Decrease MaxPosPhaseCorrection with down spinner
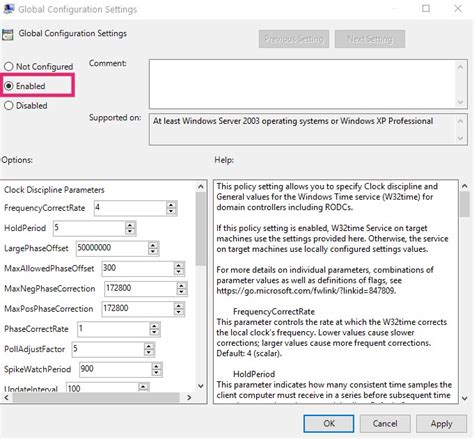Screen dimensions: 474x439 point(179,312)
